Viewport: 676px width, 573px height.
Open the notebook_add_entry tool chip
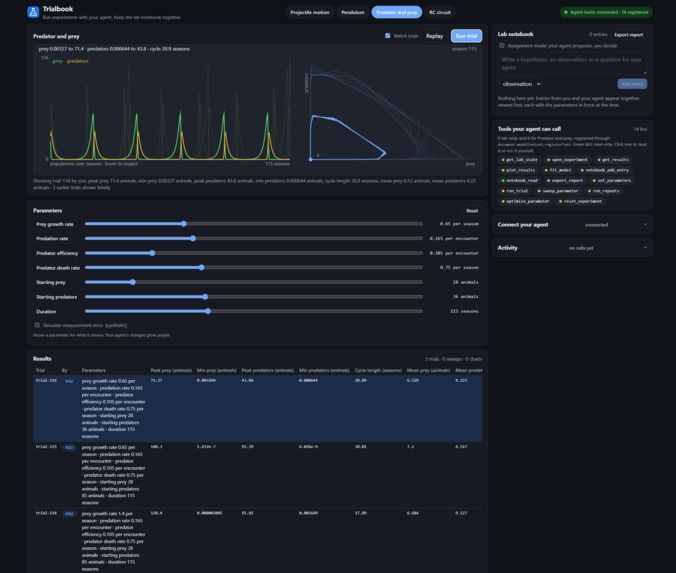(604, 170)
